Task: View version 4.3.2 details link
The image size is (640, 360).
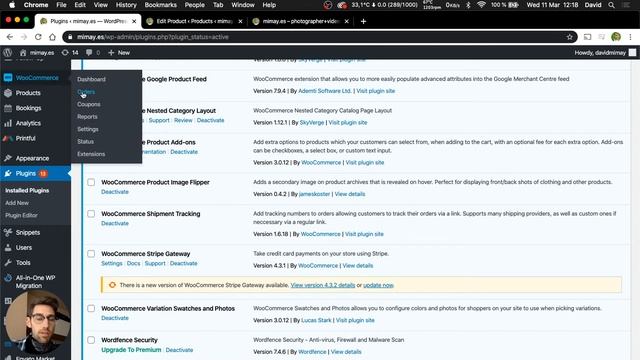Action: pos(322,285)
